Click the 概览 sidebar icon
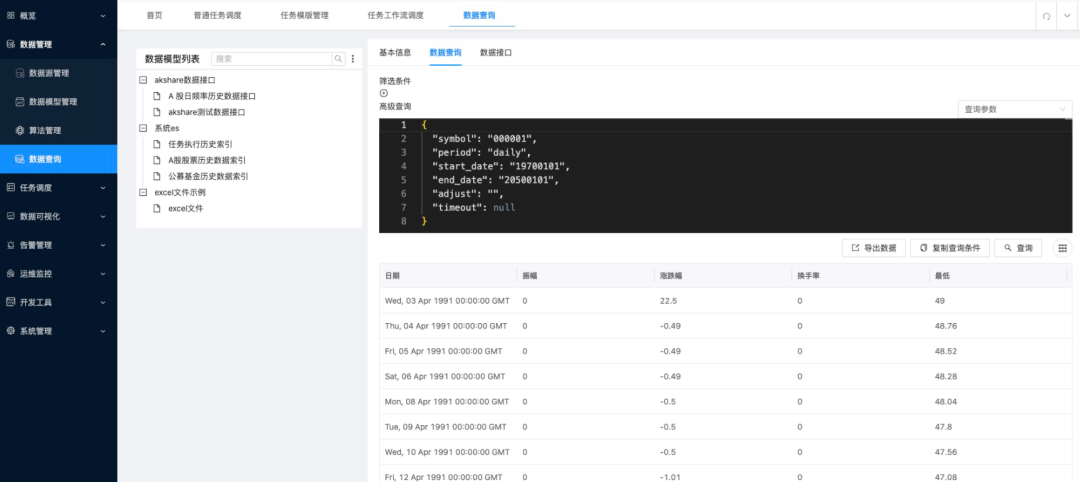Viewport: 1080px width, 482px height. coord(10,15)
